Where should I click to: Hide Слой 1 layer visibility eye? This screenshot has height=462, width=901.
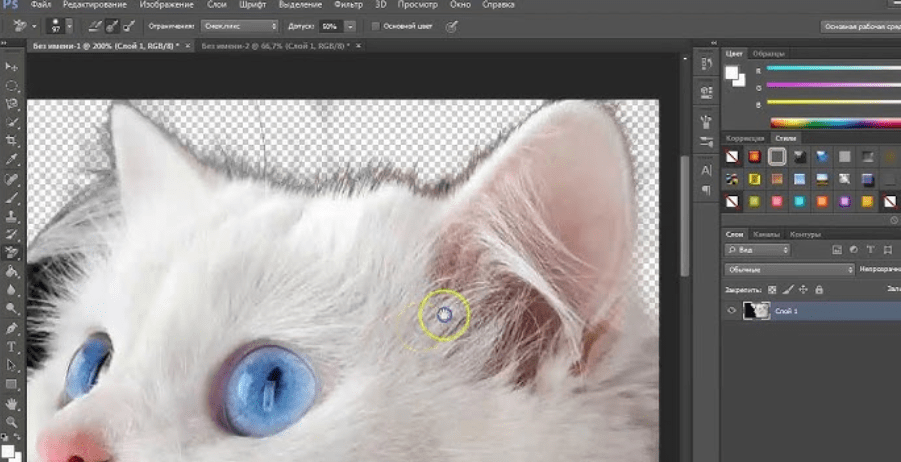[x=731, y=311]
